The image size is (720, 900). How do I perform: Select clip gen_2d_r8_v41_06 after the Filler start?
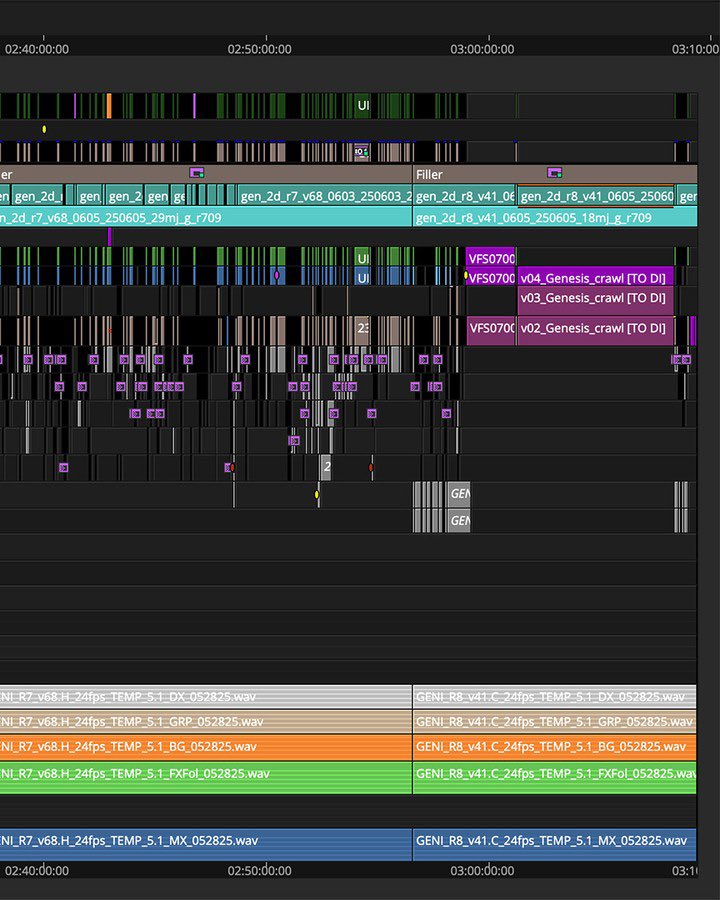464,196
